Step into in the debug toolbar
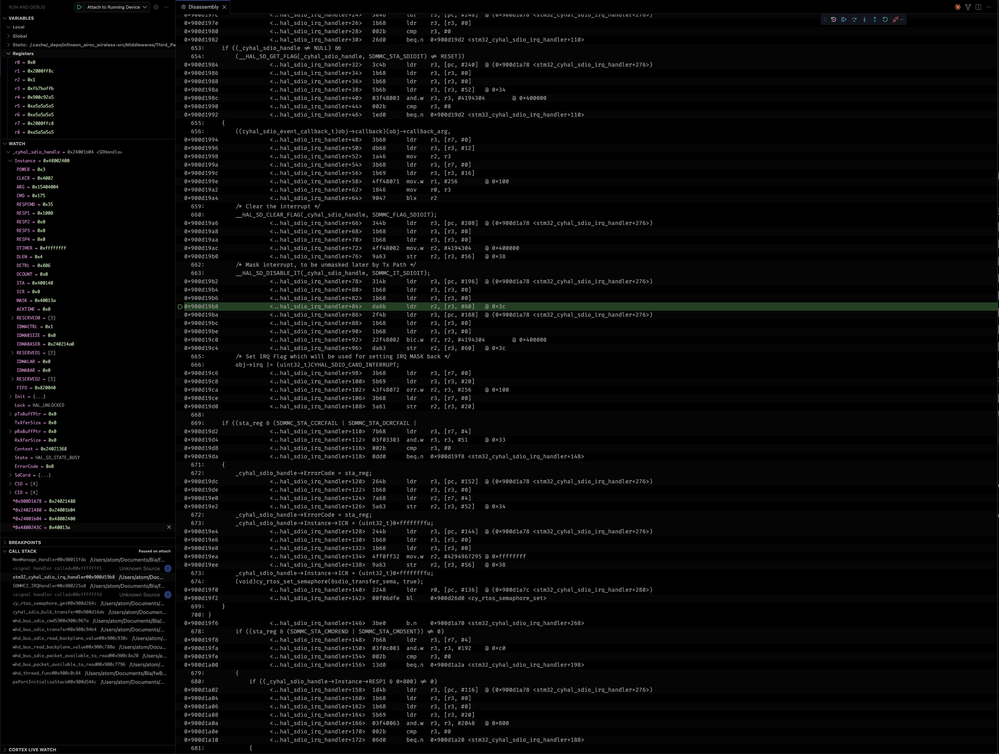 (865, 20)
